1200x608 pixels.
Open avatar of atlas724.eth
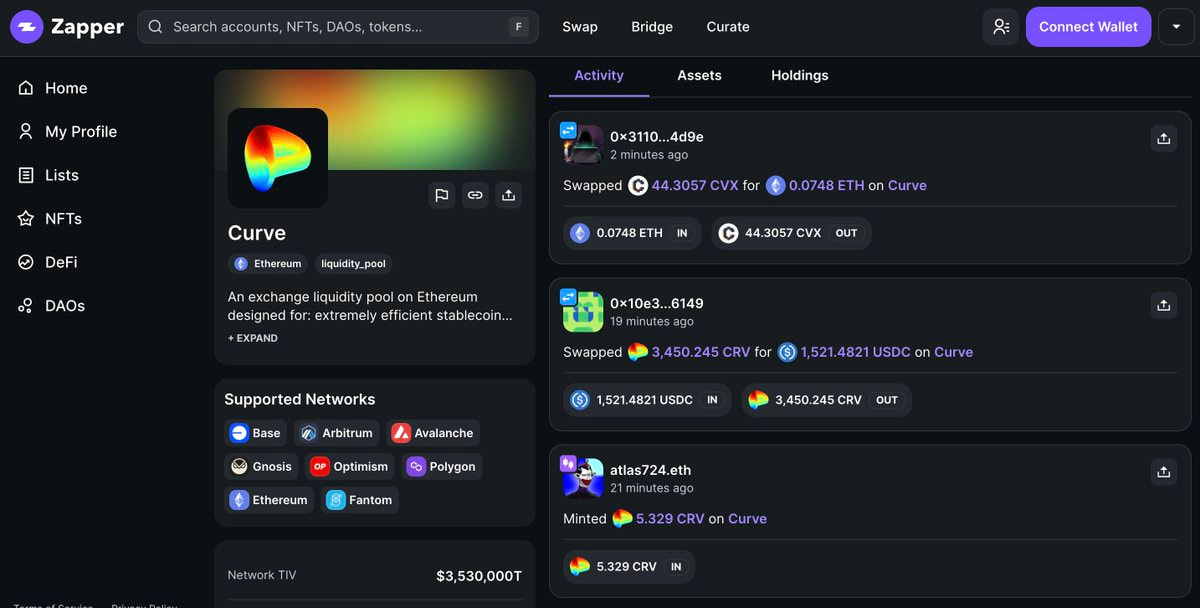(x=582, y=478)
